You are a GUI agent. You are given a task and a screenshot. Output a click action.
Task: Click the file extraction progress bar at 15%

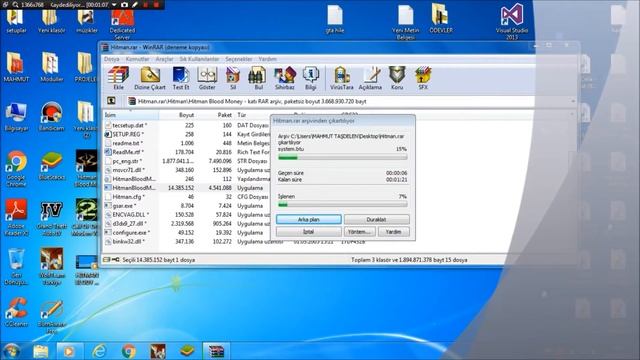coord(342,157)
